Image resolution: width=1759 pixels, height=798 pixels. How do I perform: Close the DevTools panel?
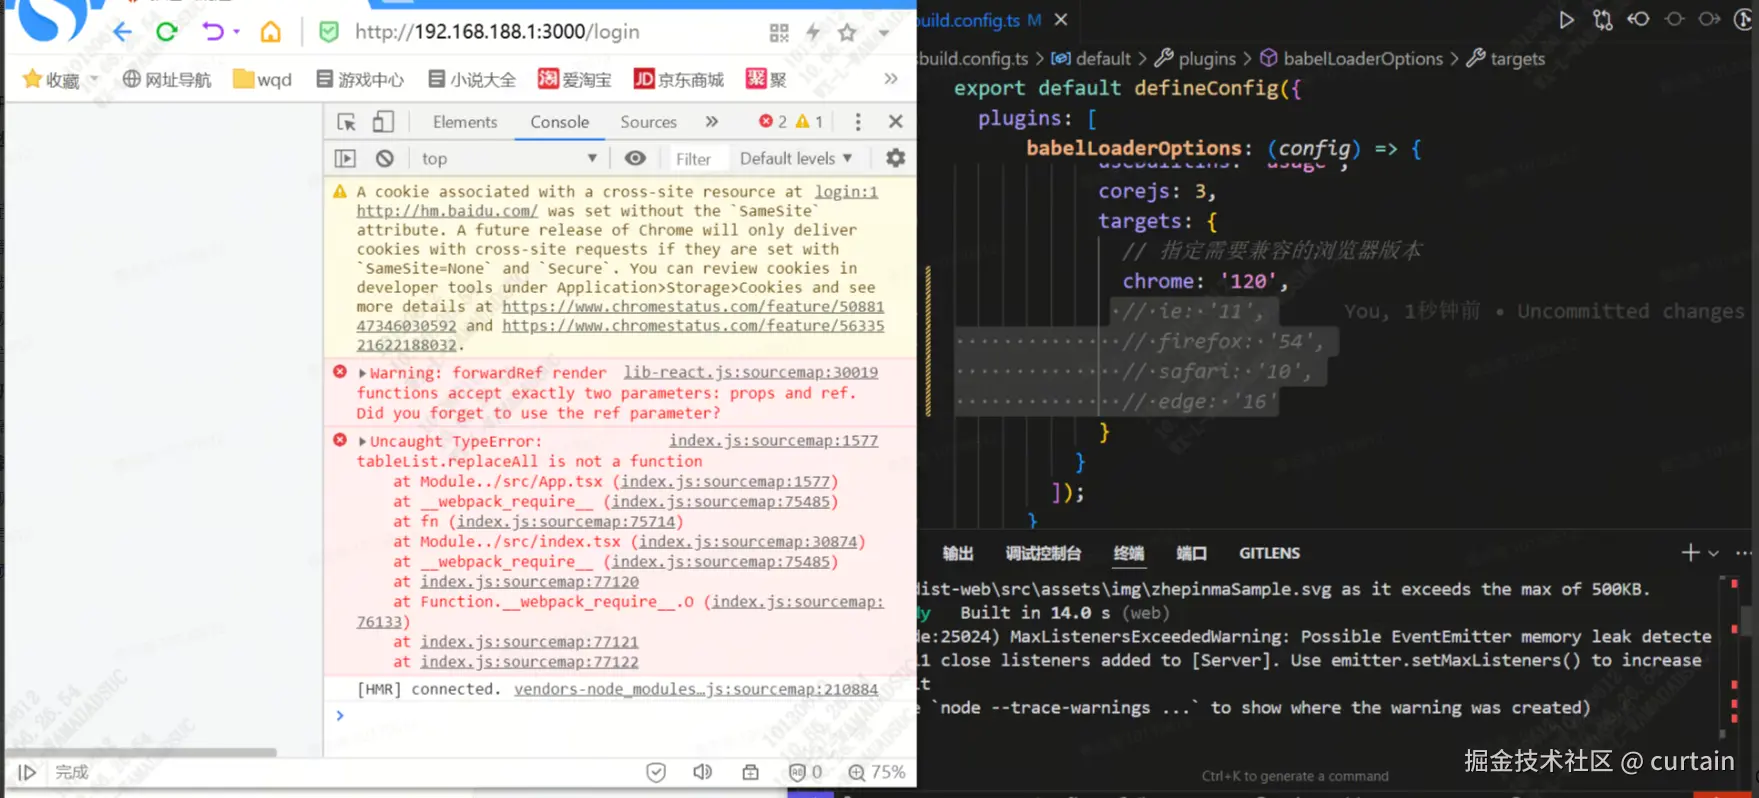click(896, 122)
